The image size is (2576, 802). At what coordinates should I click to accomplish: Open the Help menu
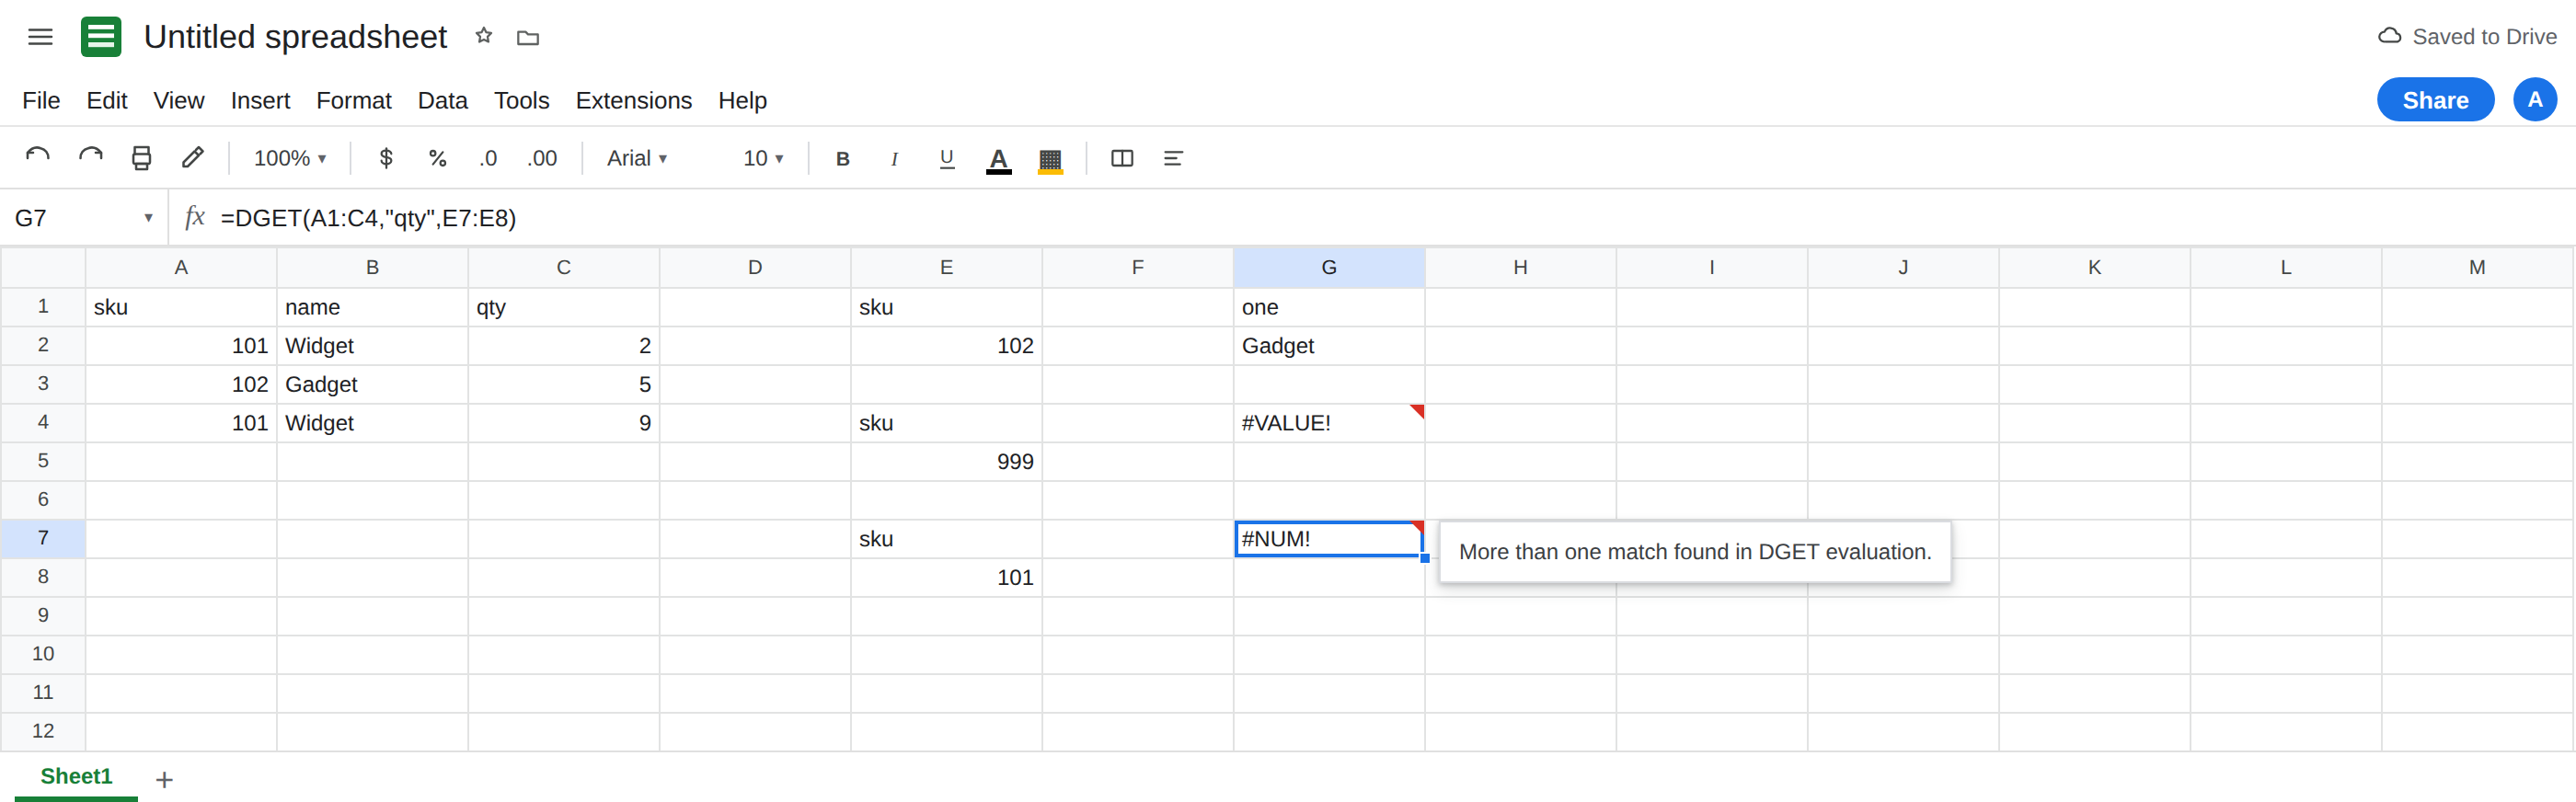(x=742, y=100)
